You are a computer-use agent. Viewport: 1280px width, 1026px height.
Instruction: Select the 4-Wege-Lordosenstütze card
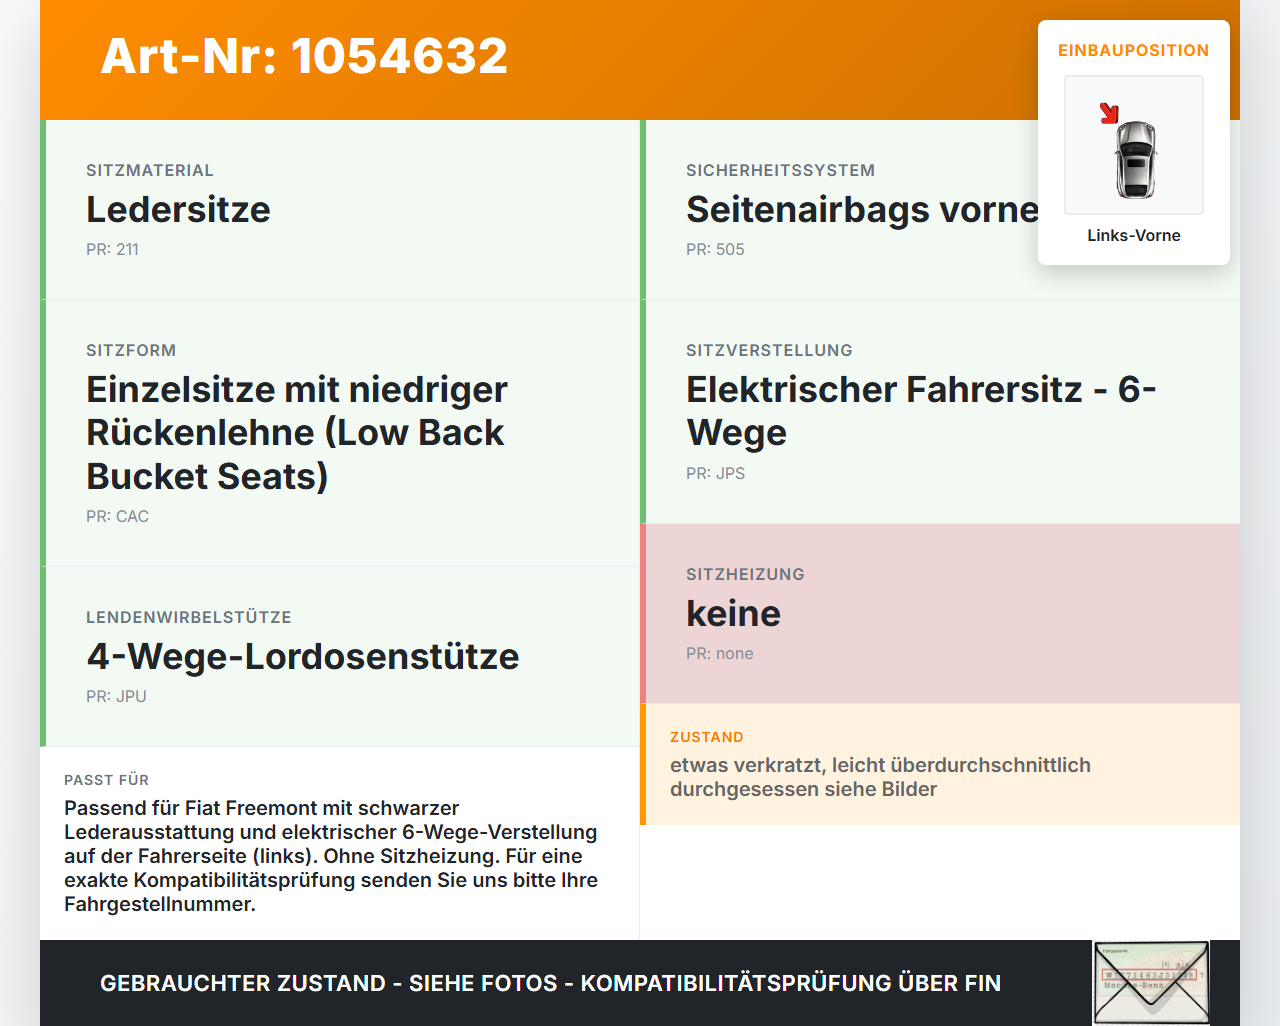[340, 657]
